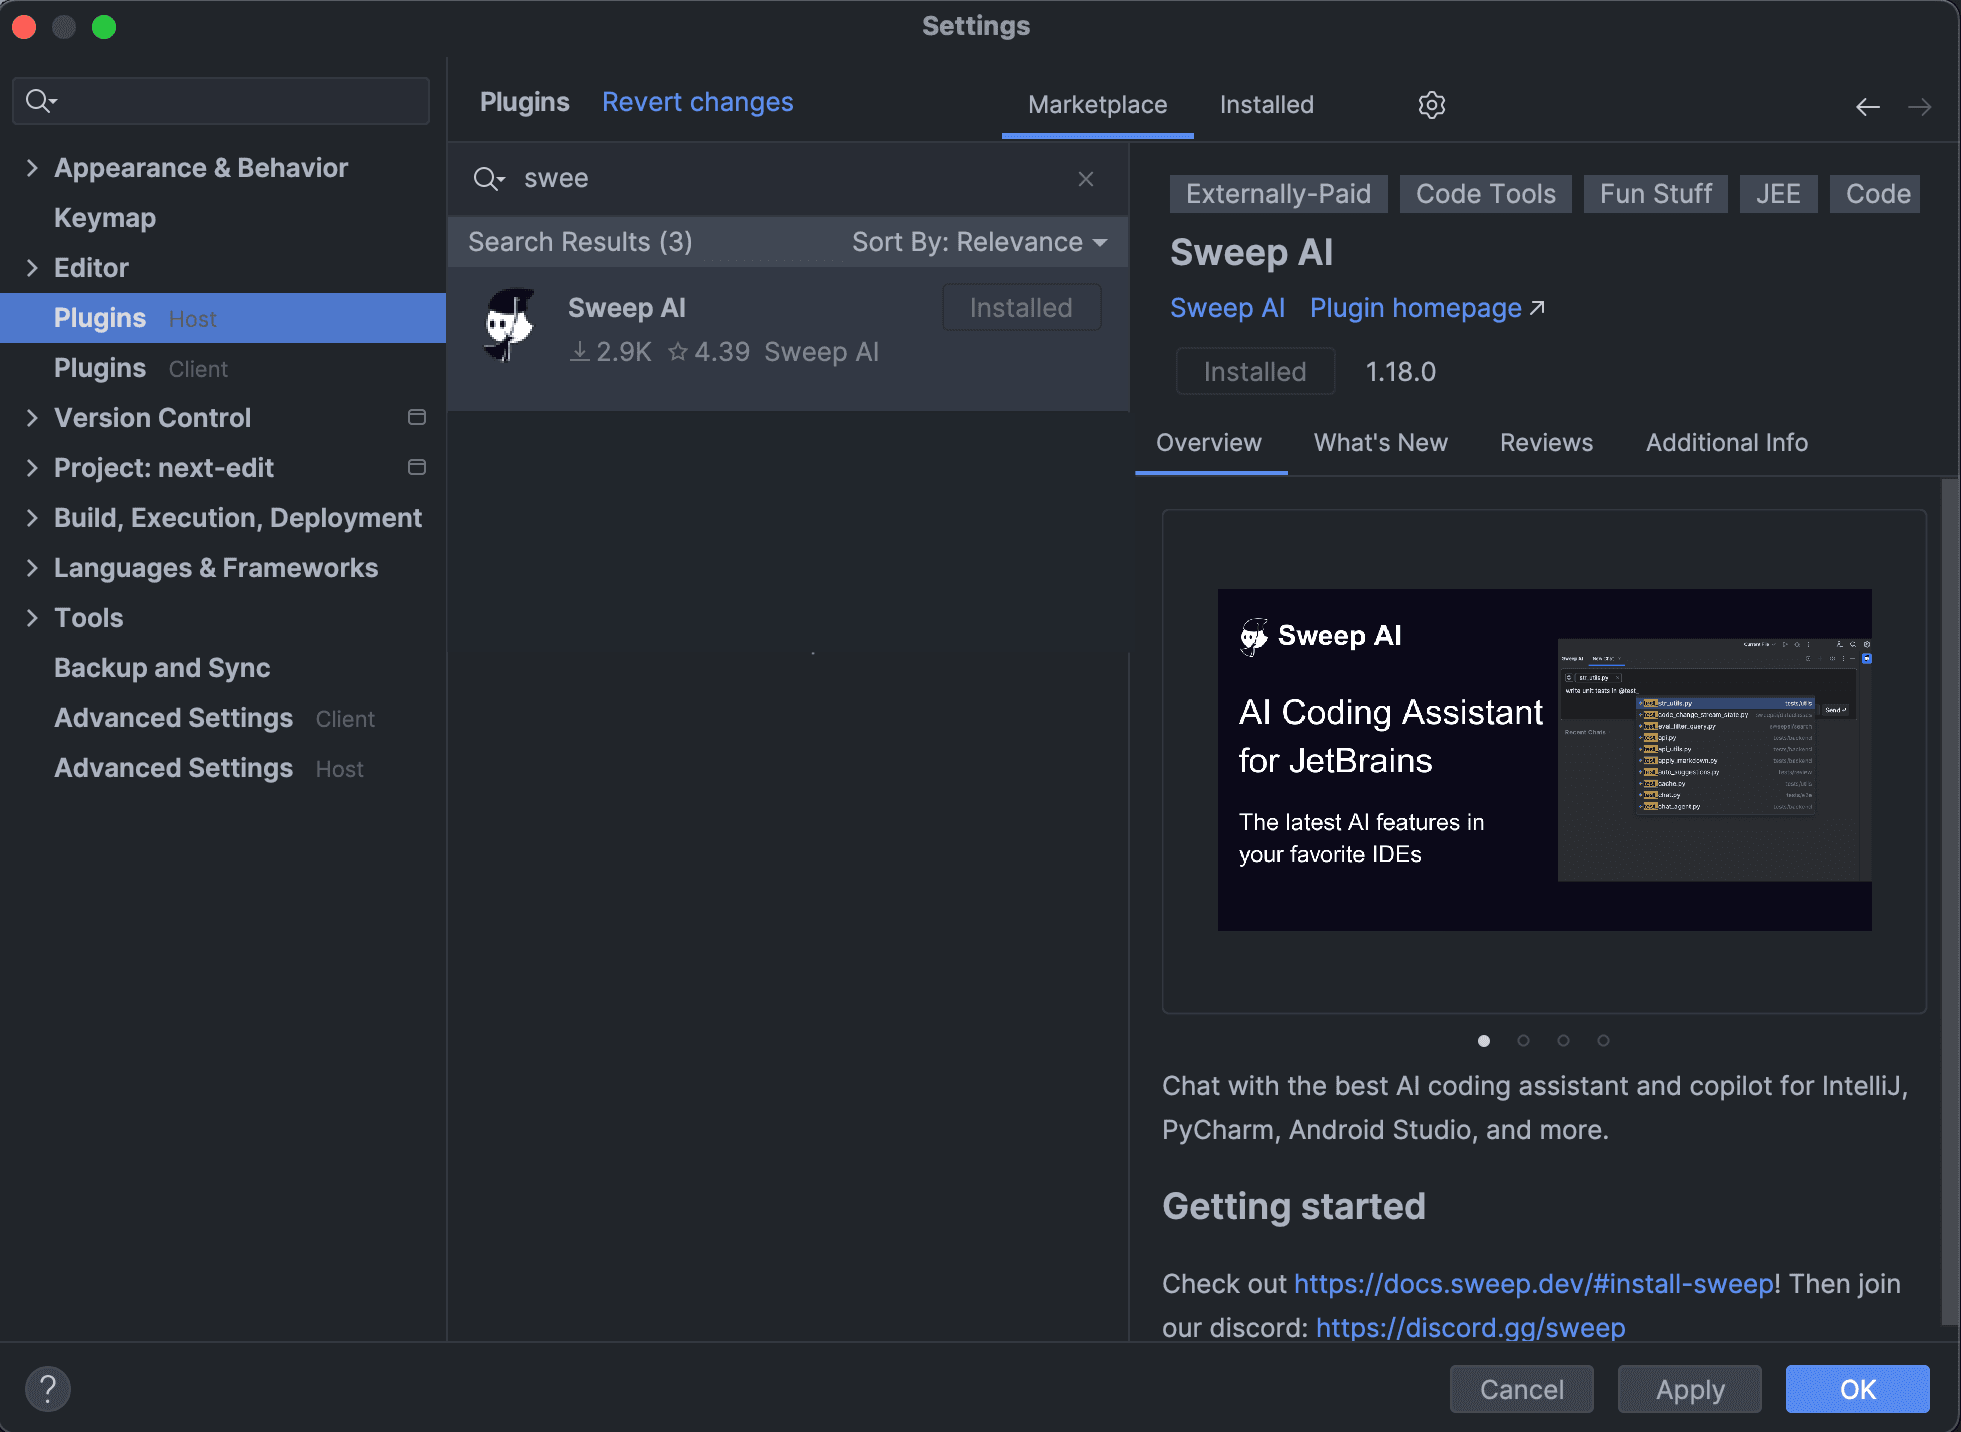The height and width of the screenshot is (1432, 1961).
Task: Click the JEE tag
Action: (1778, 194)
